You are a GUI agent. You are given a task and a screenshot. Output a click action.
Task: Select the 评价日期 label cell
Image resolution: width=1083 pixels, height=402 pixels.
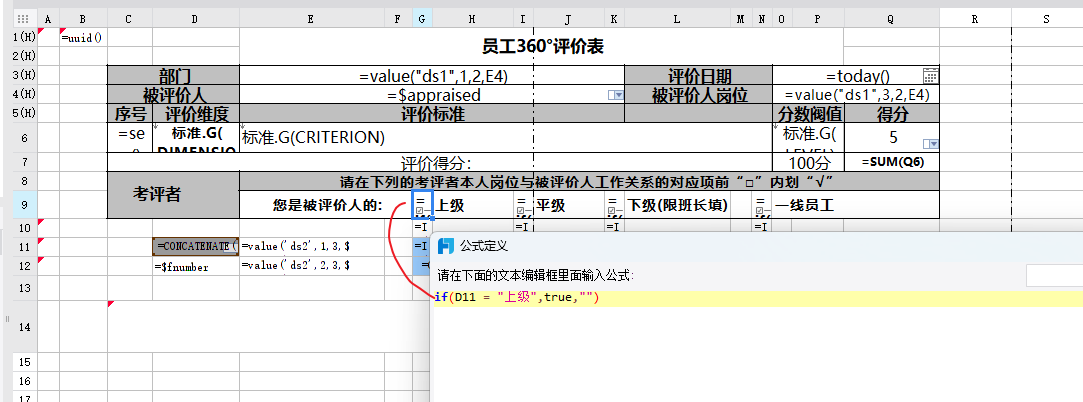(x=698, y=75)
